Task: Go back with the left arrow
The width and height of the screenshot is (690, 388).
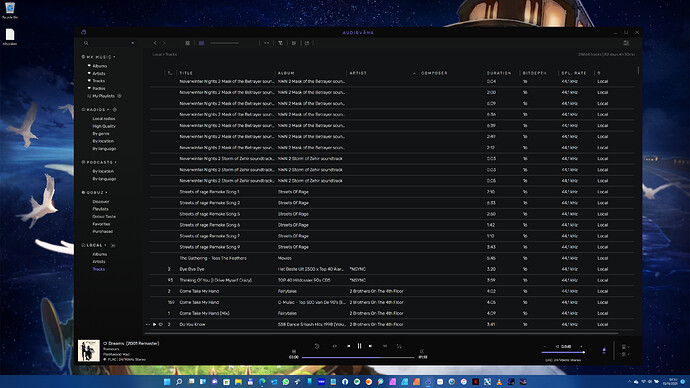Action: (x=155, y=43)
